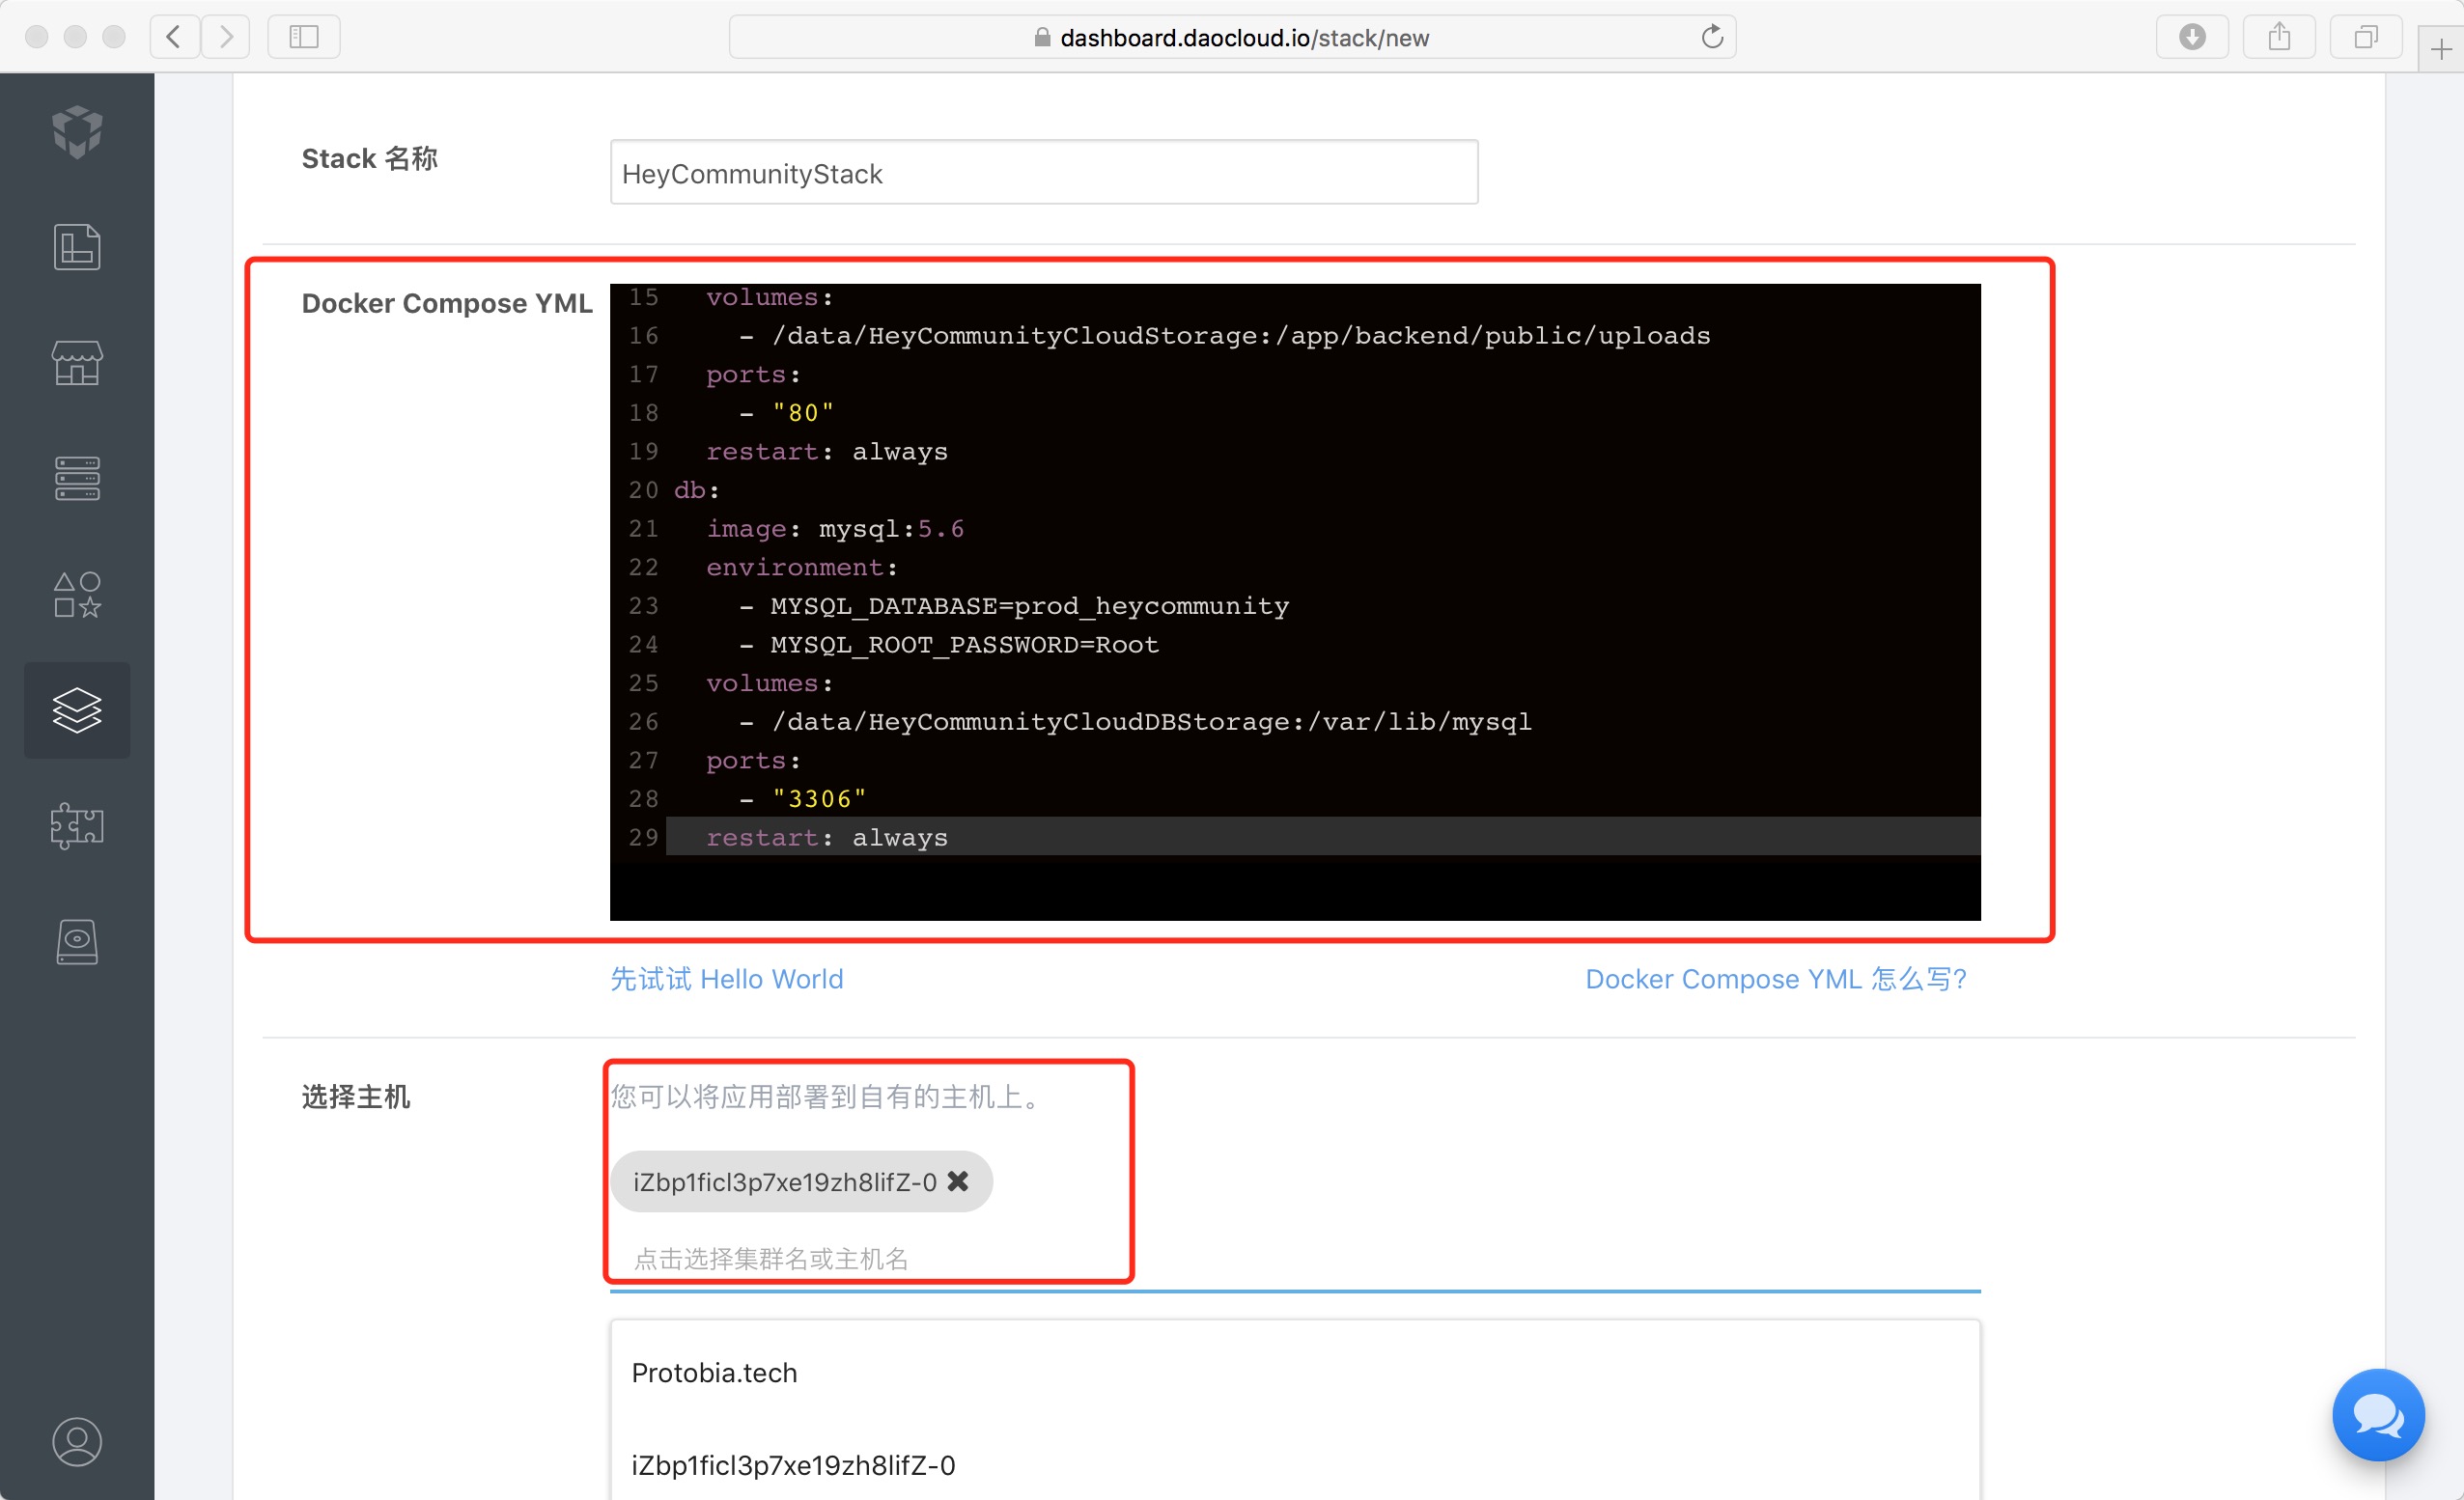The height and width of the screenshot is (1500, 2464).
Task: Remove selected host iZbp1ficl3p7xe19zh8lifZ-0 tag
Action: pos(957,1182)
